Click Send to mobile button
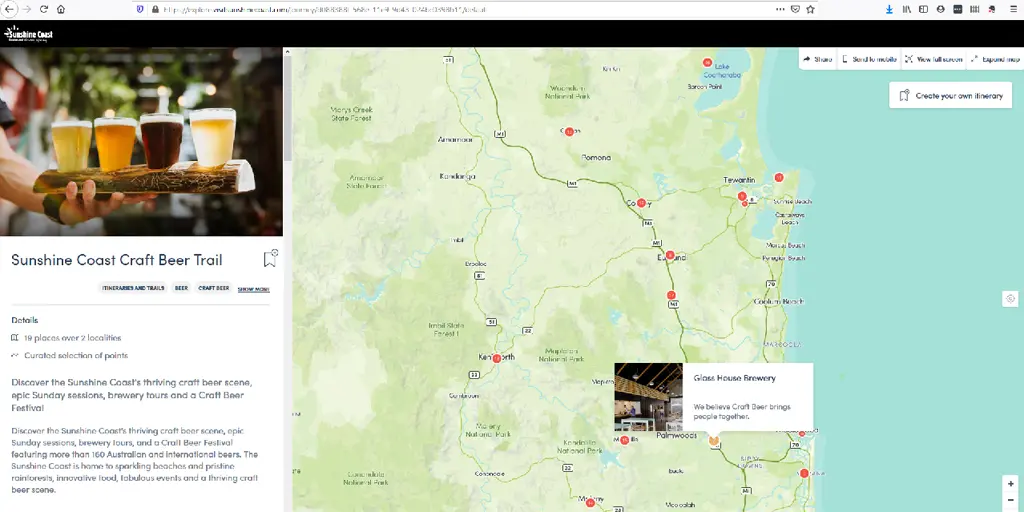Viewport: 1024px width, 512px height. (x=869, y=59)
